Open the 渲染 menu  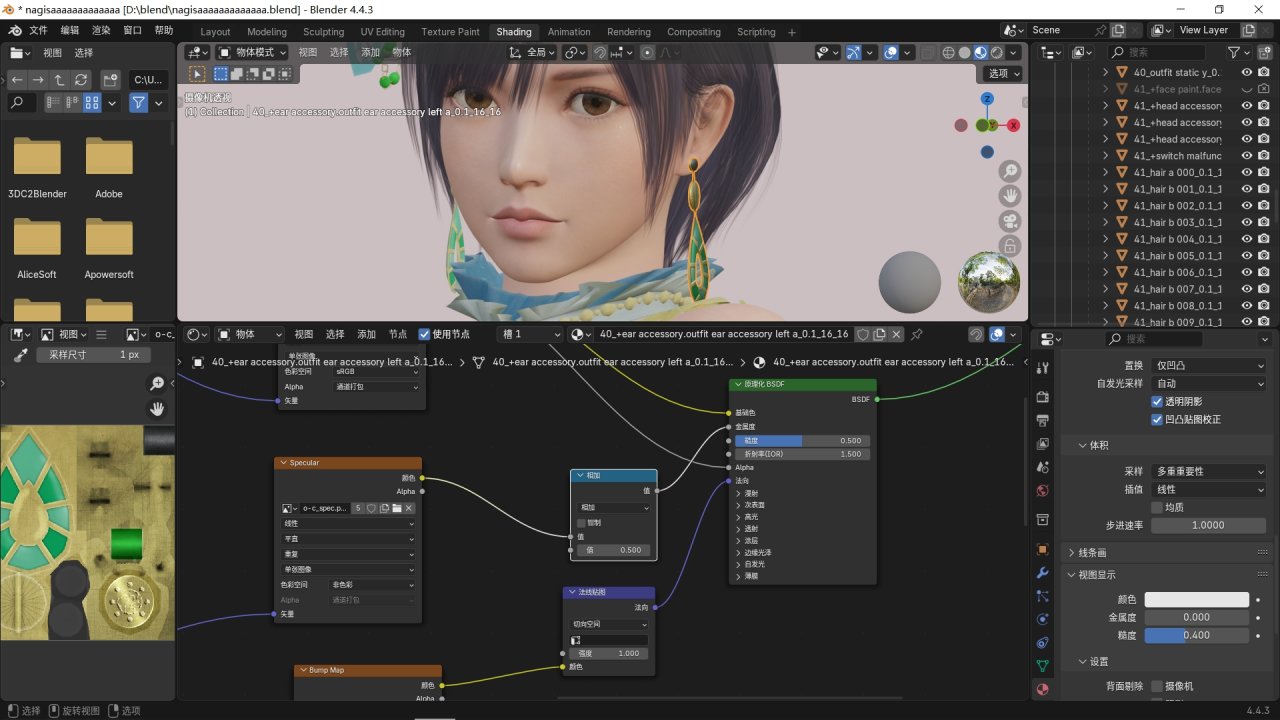[101, 31]
